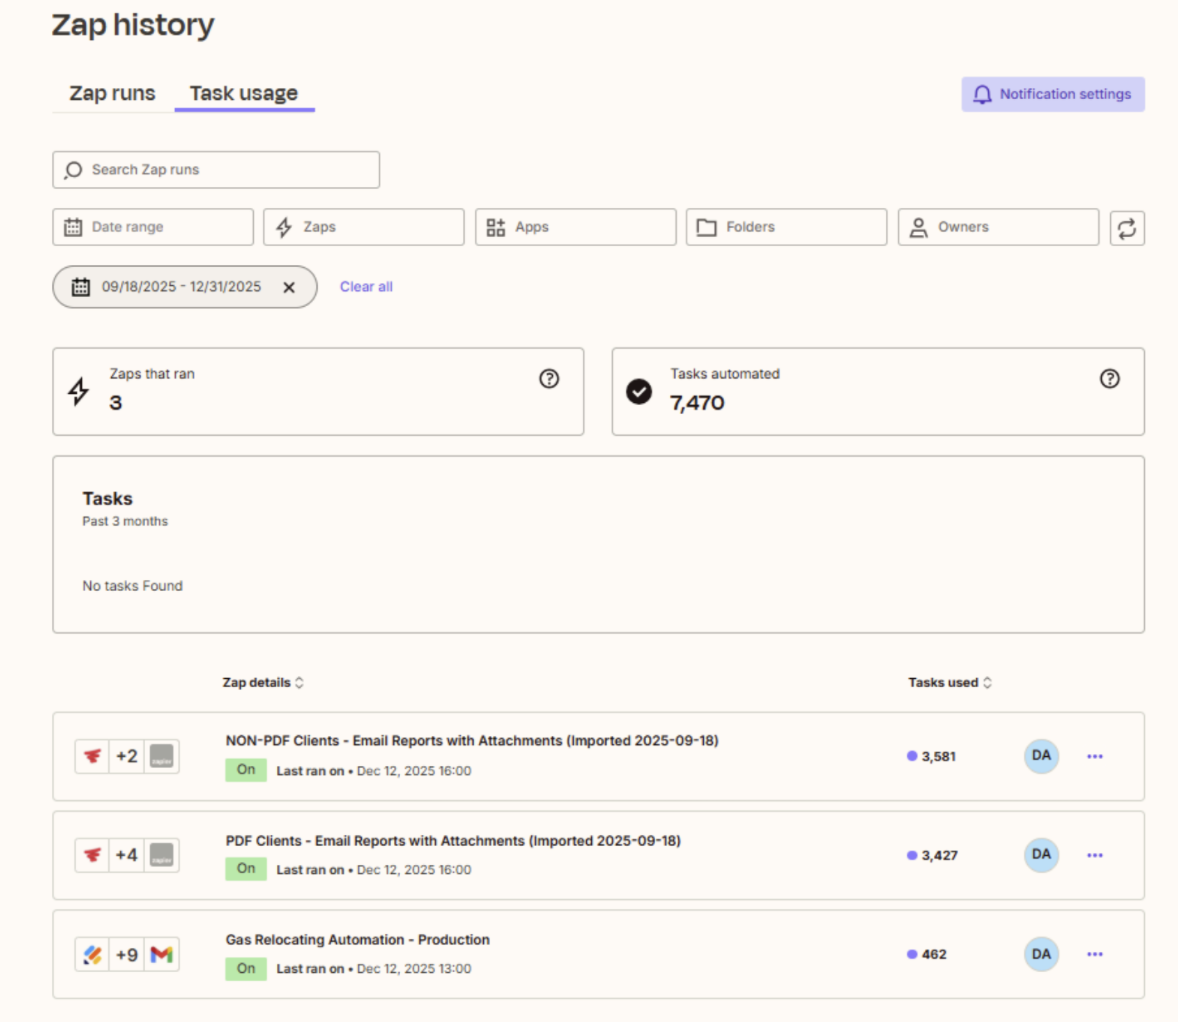This screenshot has height=1022, width=1178.
Task: Click the +2 apps badge on NON-PDF row
Action: [127, 756]
